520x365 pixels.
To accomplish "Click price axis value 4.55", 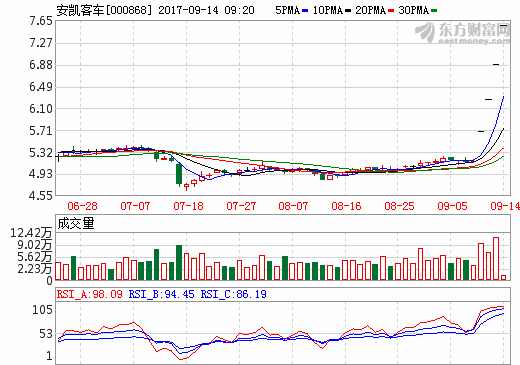I will tap(41, 195).
